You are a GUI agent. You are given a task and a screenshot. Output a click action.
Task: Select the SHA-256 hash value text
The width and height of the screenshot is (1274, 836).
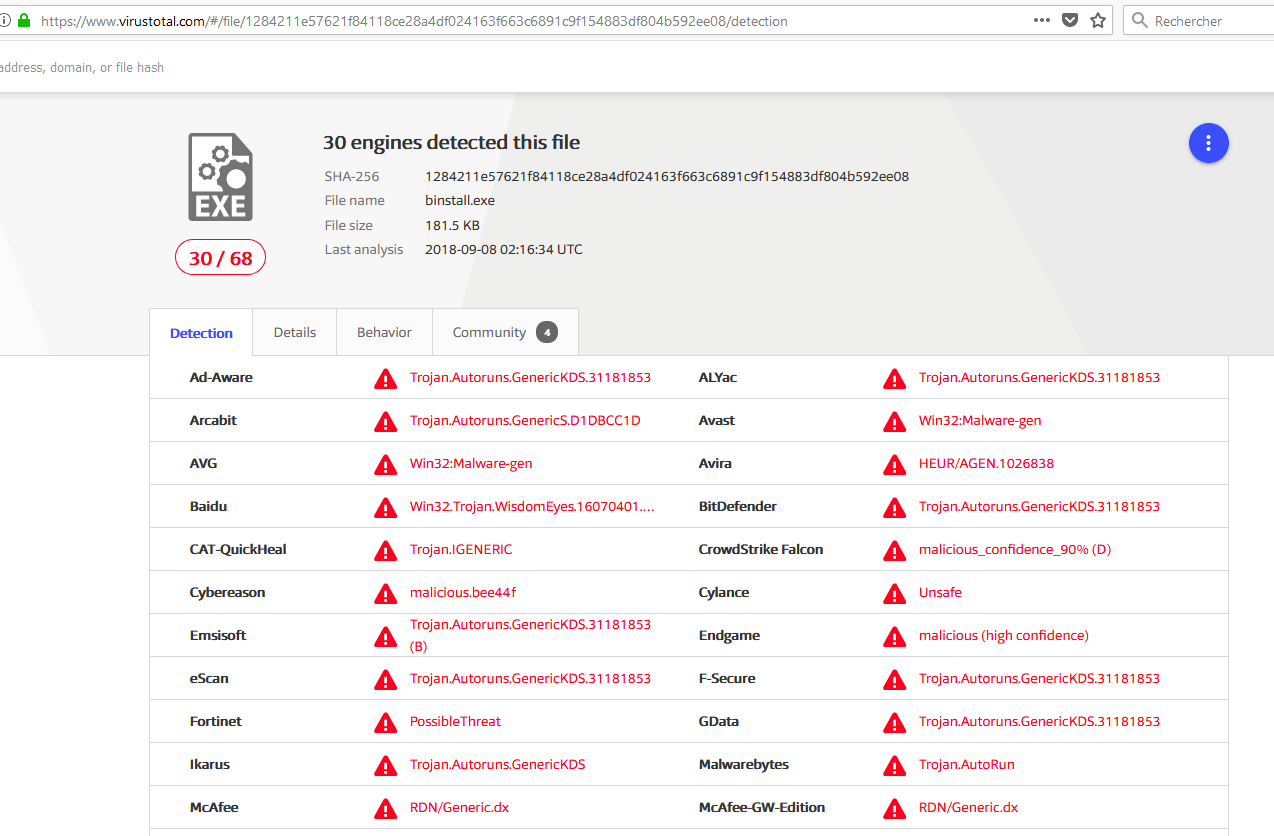coord(667,176)
